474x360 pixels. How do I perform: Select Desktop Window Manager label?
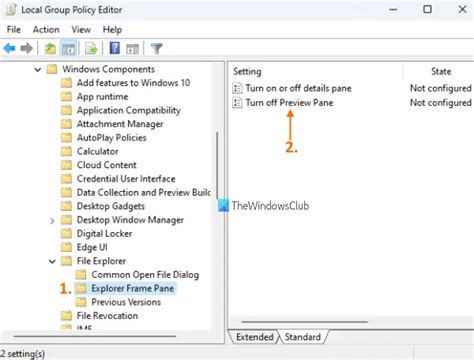click(x=130, y=220)
